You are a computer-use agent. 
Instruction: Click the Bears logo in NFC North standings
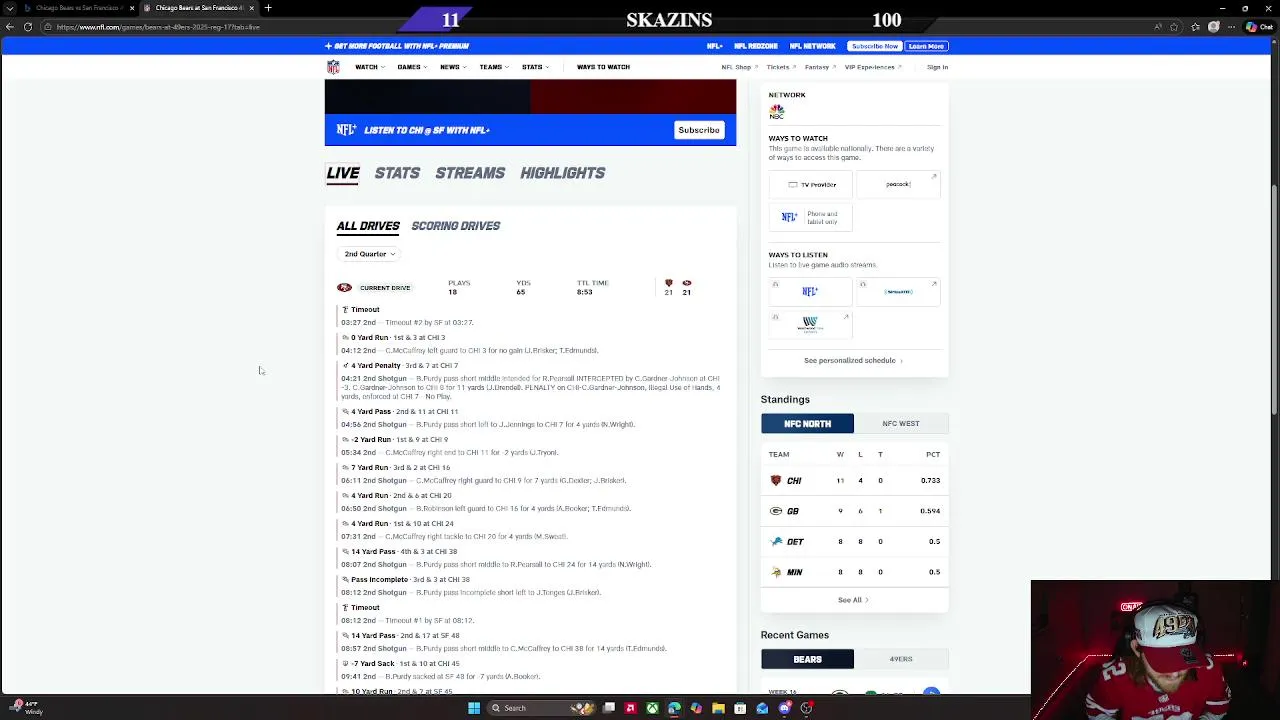point(775,481)
